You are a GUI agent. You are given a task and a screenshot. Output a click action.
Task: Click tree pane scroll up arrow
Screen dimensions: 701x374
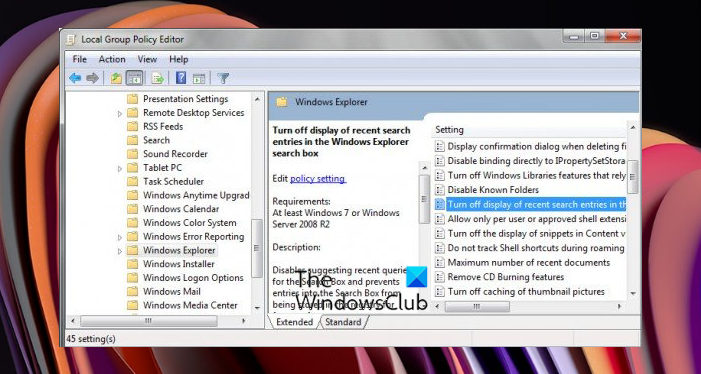(257, 99)
